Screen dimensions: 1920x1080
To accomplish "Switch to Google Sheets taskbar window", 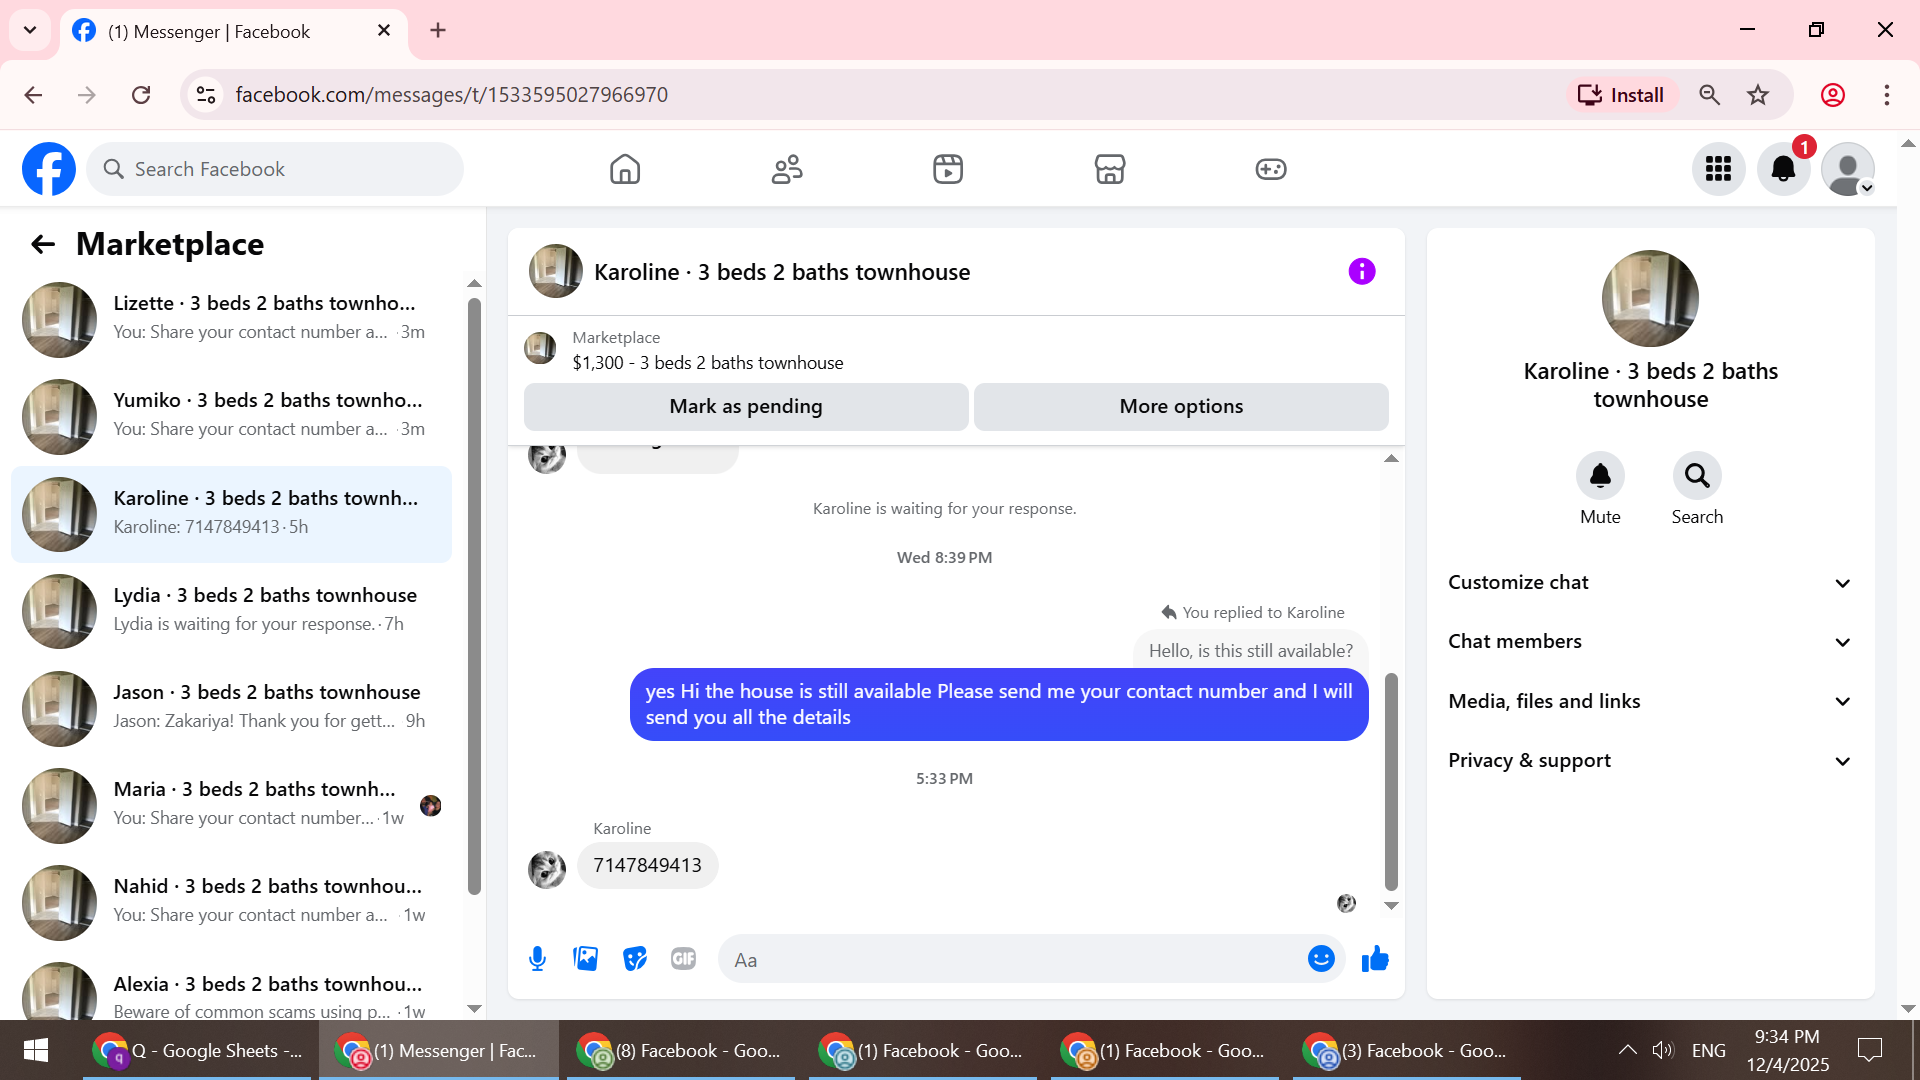I will click(198, 1051).
